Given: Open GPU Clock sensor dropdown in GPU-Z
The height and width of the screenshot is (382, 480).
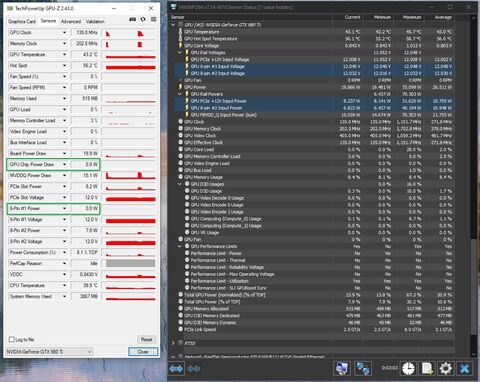Looking at the screenshot, I should 64,32.
